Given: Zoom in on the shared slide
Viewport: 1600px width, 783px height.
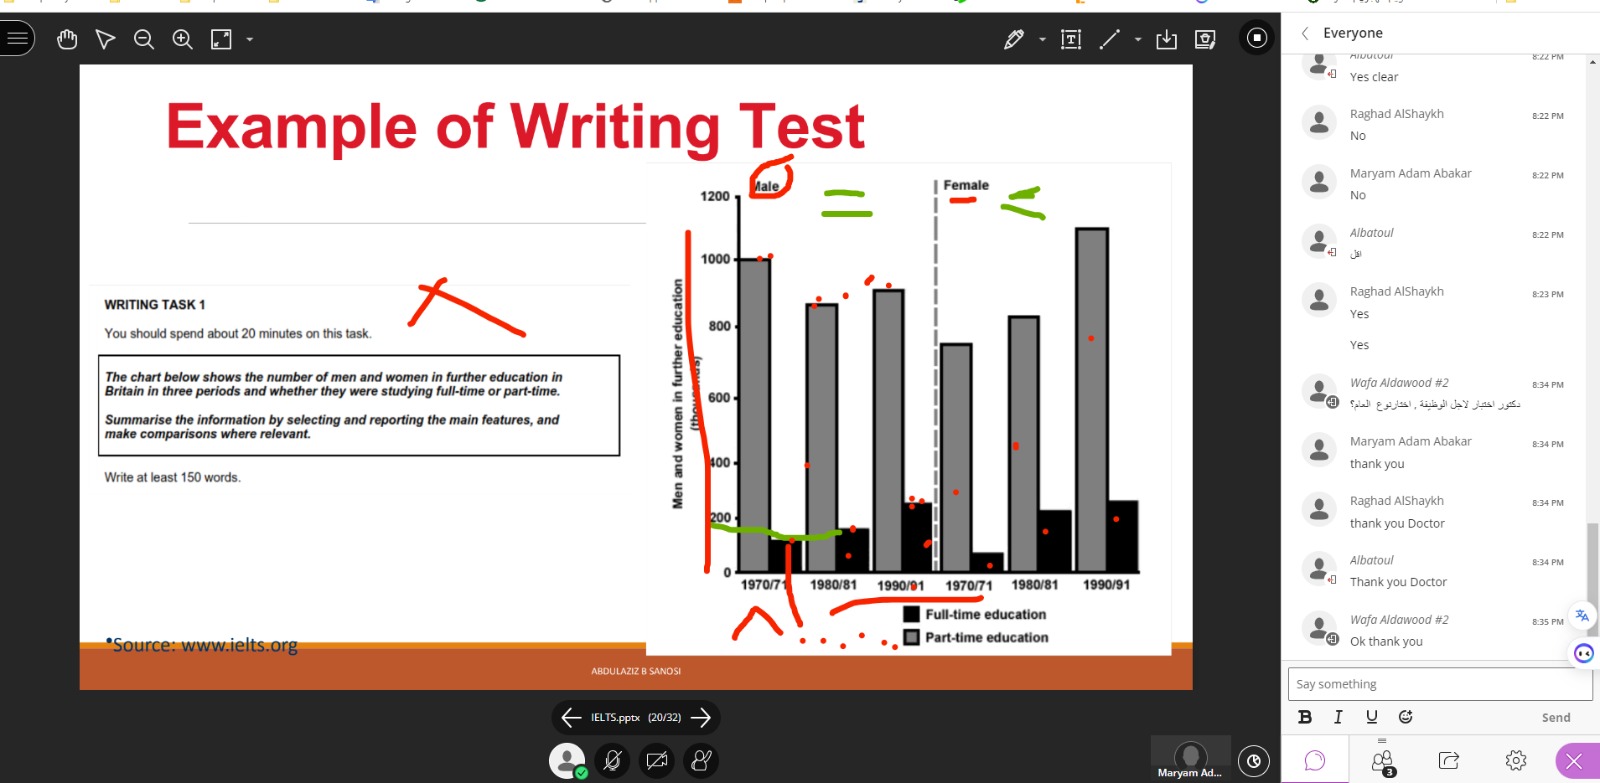Looking at the screenshot, I should coord(182,39).
